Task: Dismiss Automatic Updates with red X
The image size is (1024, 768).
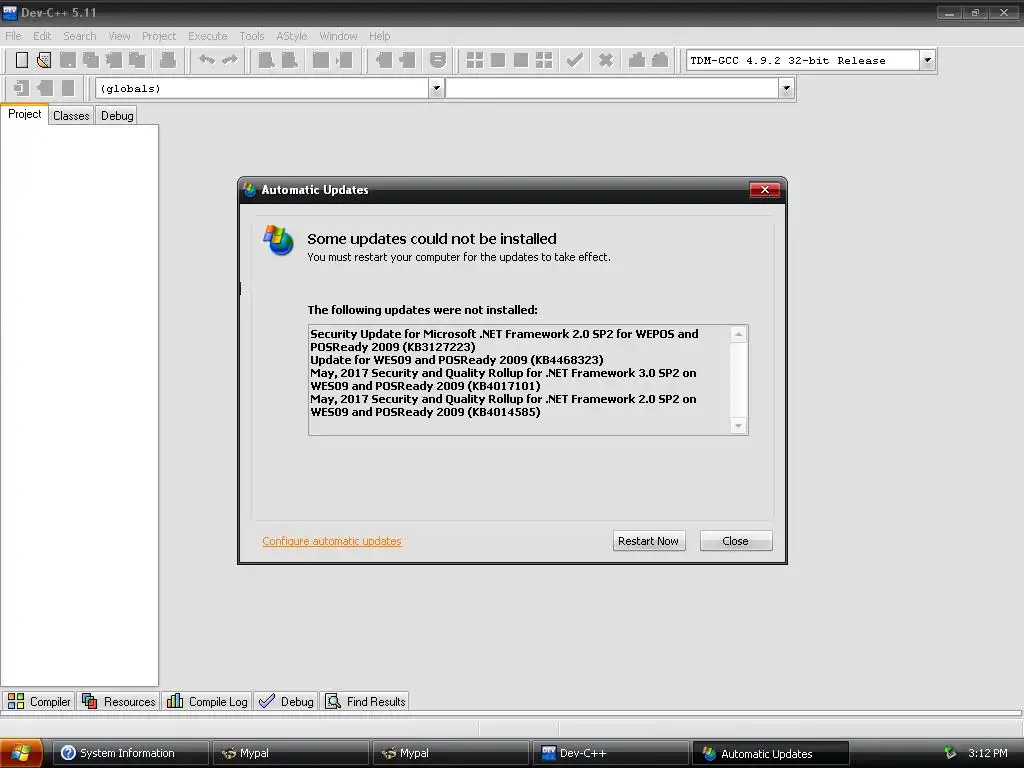Action: click(765, 189)
